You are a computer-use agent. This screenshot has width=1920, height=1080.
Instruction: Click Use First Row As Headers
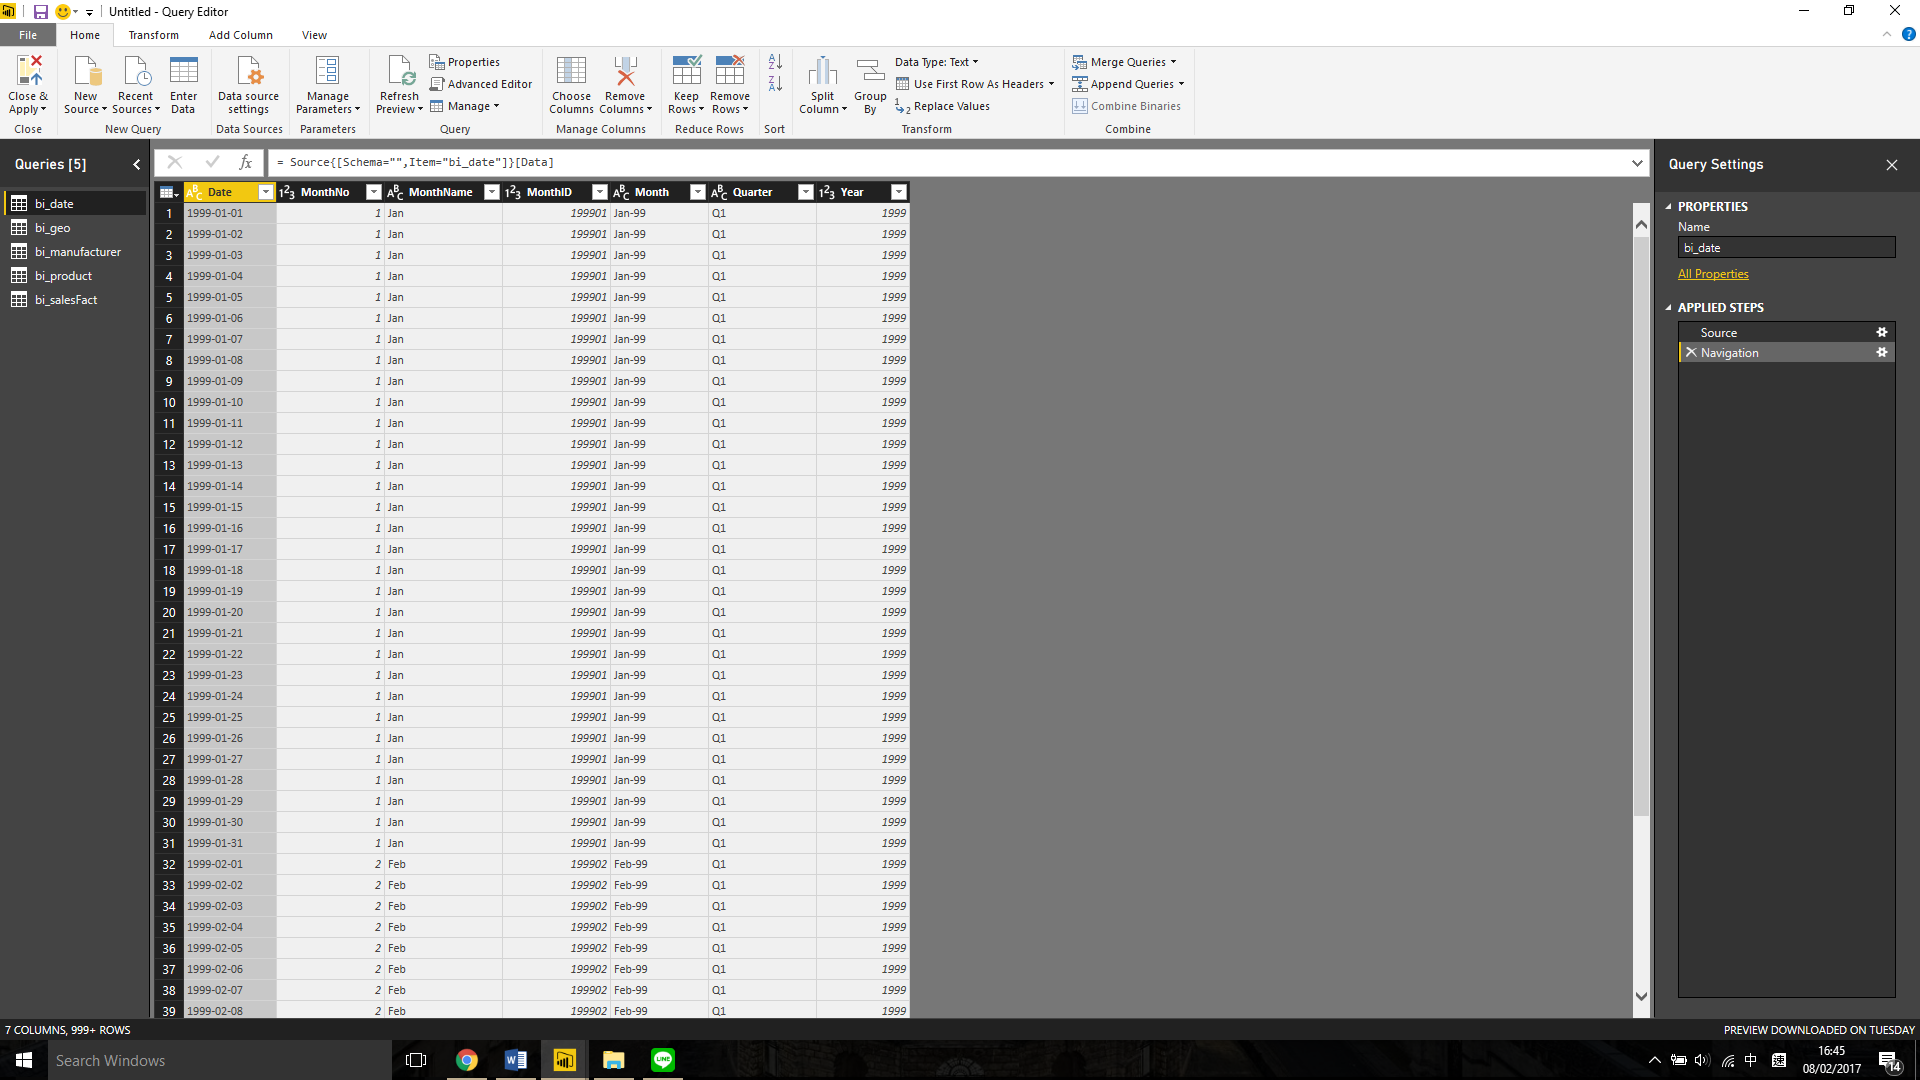[975, 84]
